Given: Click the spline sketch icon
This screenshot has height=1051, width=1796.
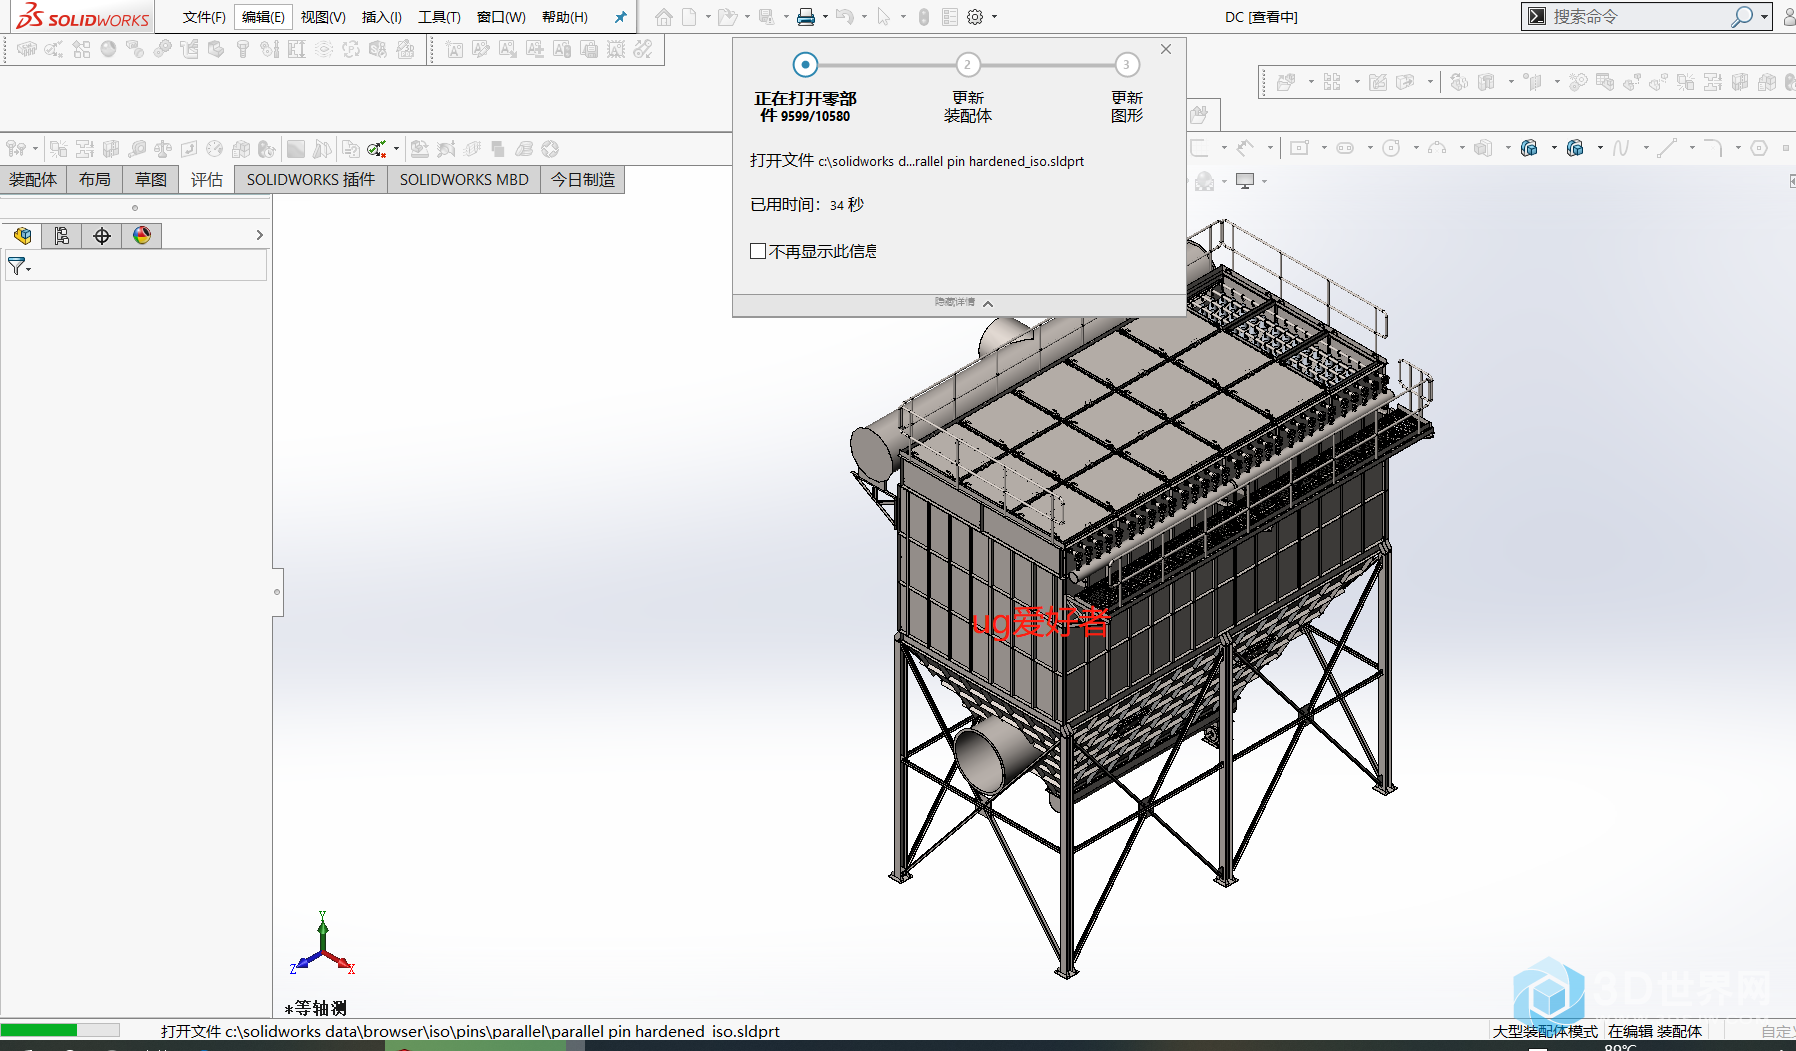Looking at the screenshot, I should [1621, 148].
